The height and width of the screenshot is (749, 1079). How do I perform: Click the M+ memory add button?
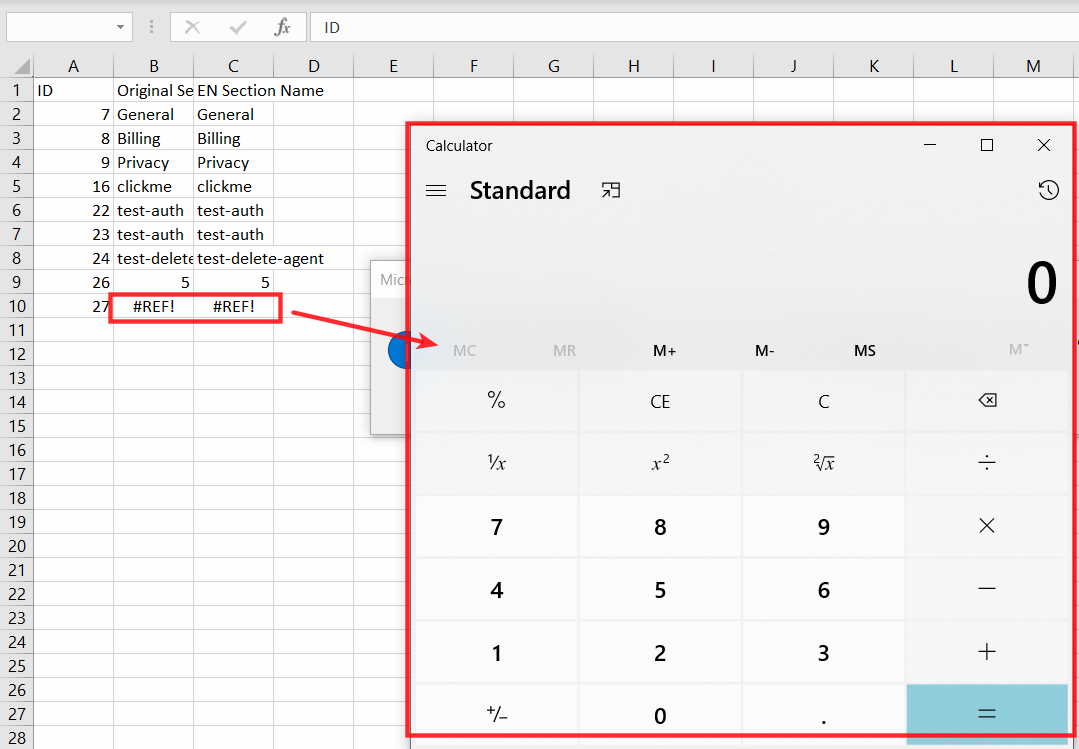pyautogui.click(x=665, y=350)
